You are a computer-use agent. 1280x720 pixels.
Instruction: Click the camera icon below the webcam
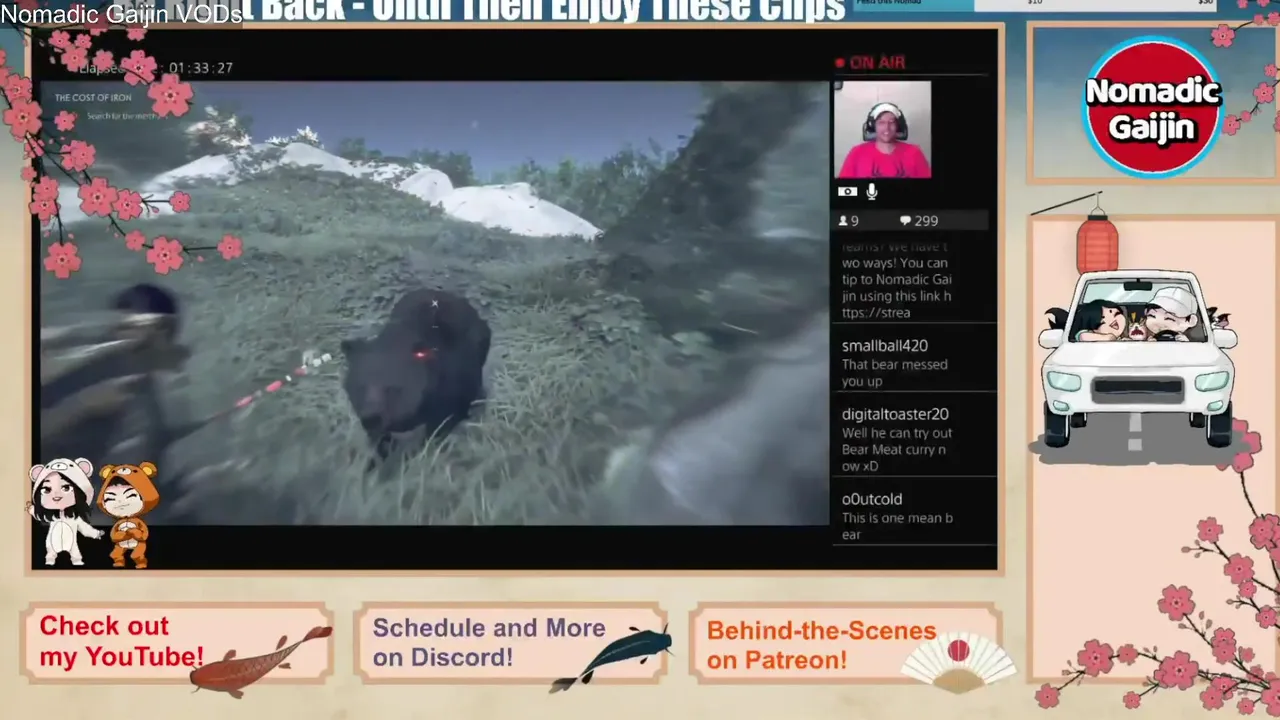coord(847,192)
